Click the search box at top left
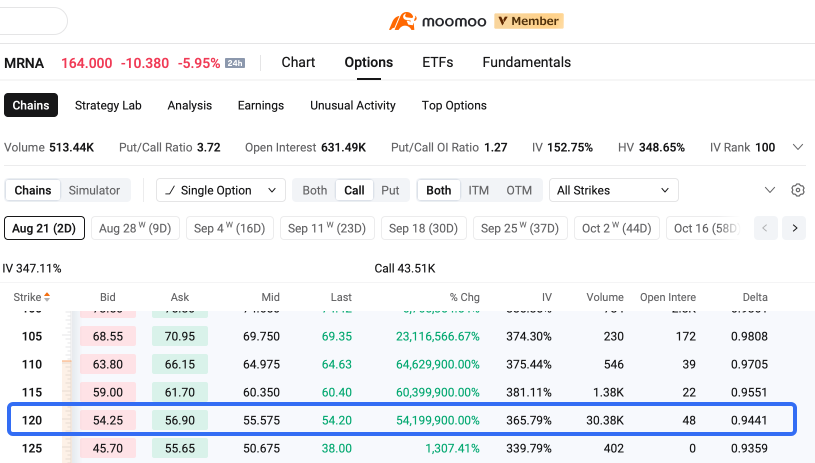The image size is (815, 463). click(x=32, y=21)
